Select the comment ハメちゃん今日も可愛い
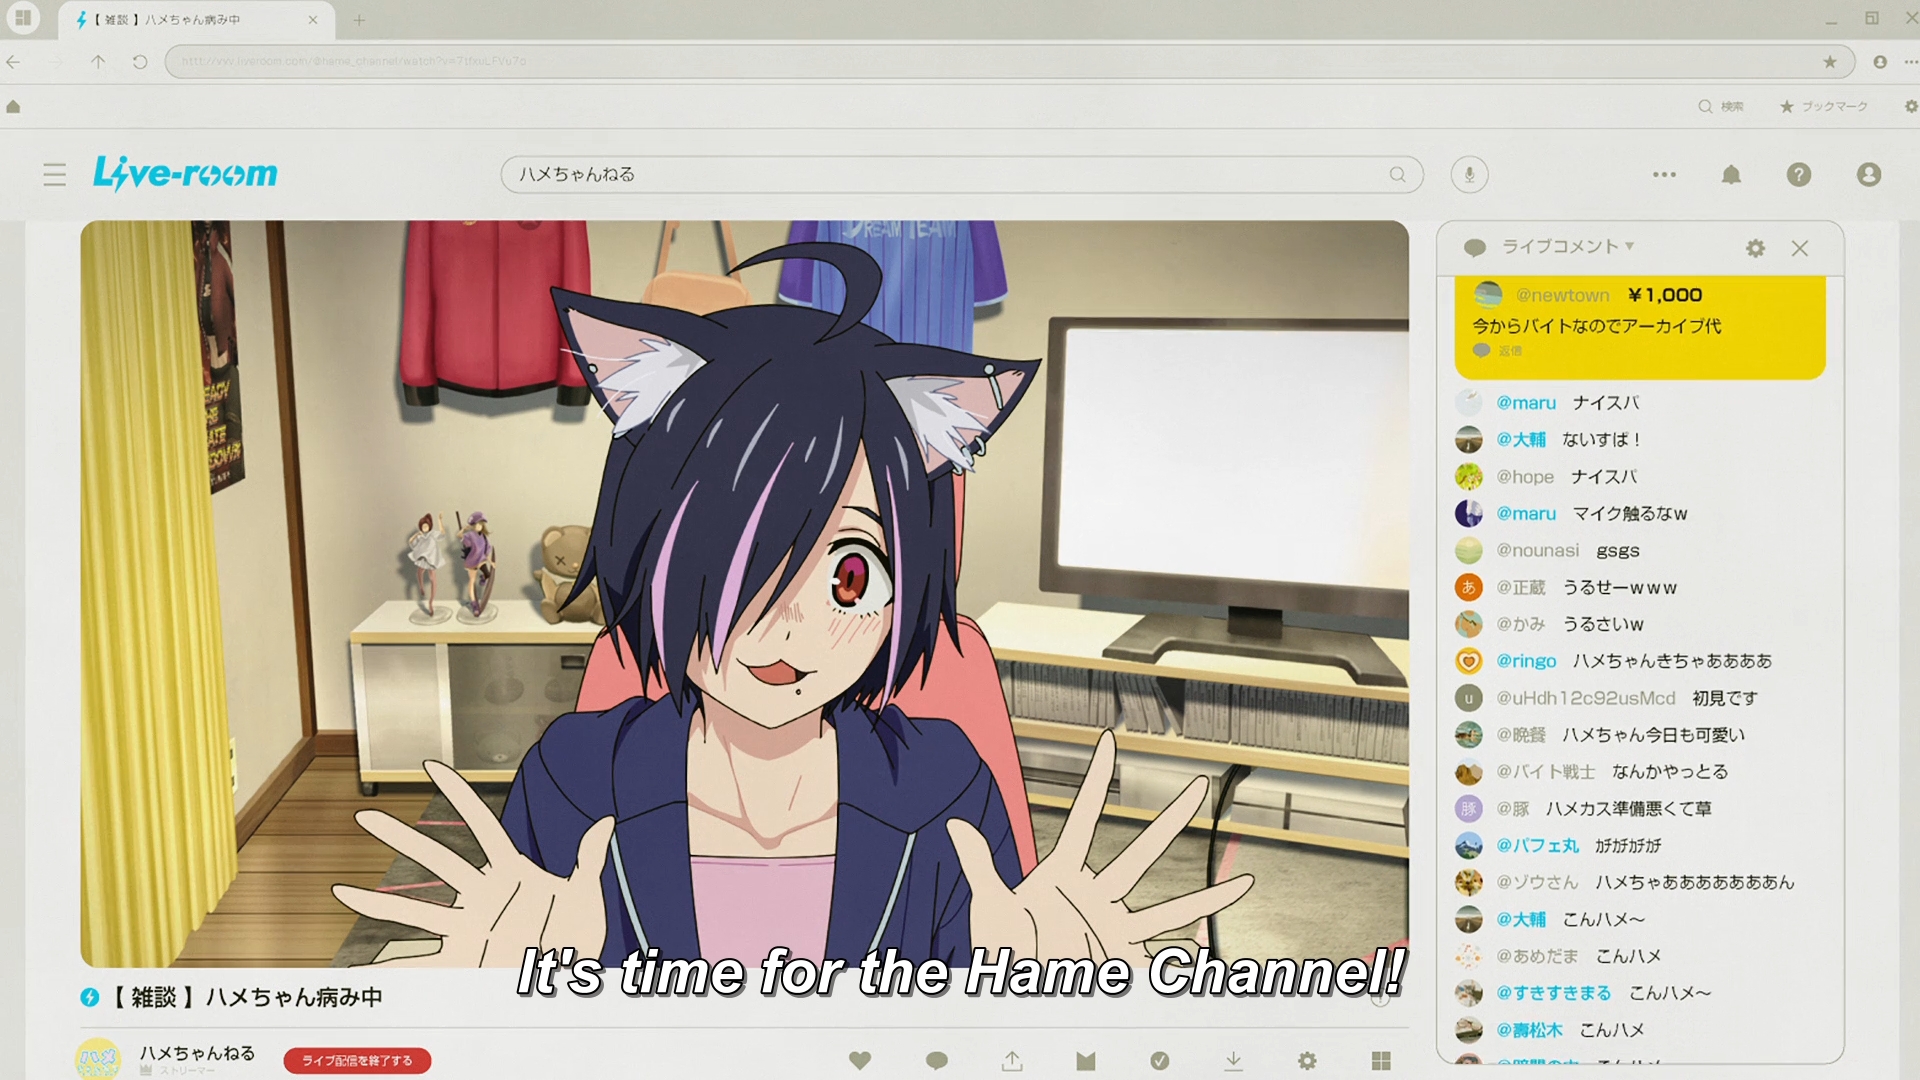This screenshot has width=1920, height=1080. coord(1654,735)
